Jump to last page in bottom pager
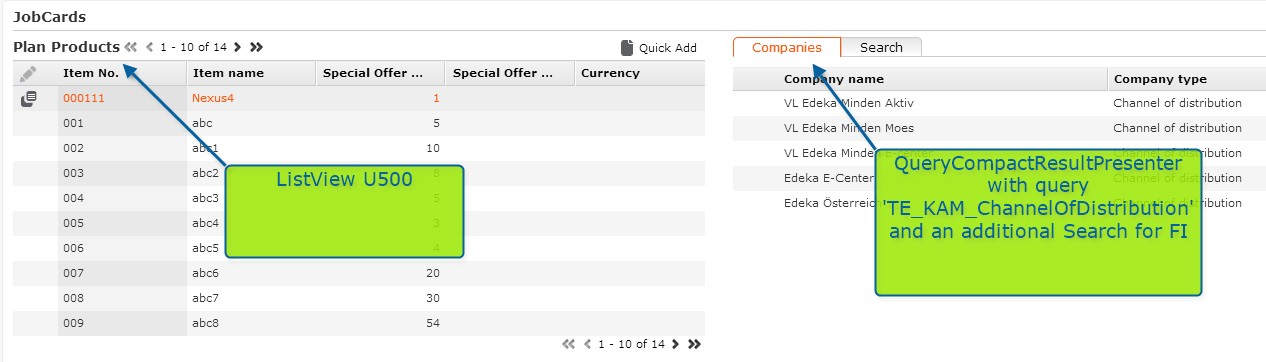 pyautogui.click(x=694, y=344)
